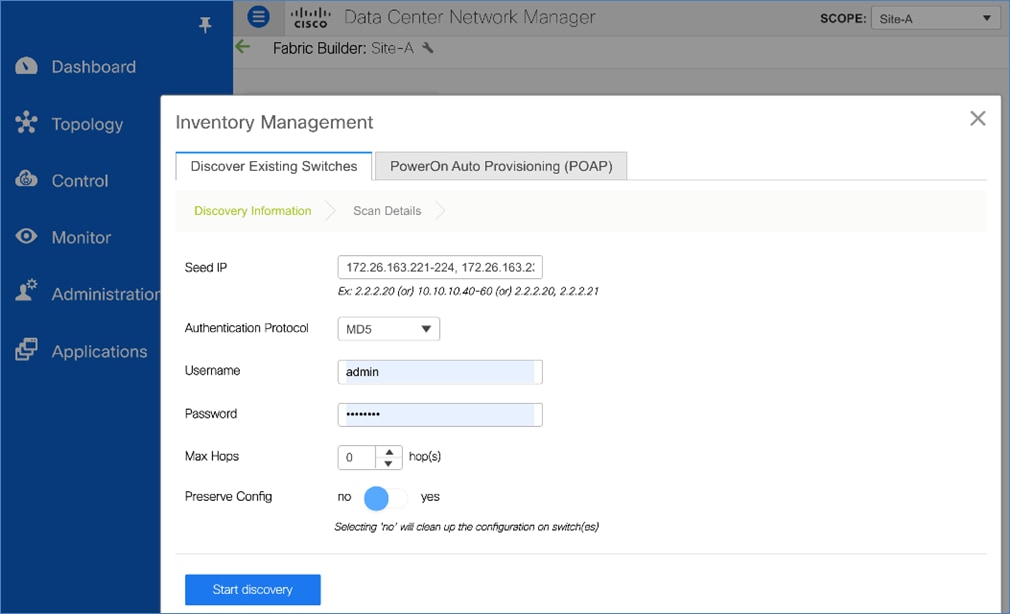This screenshot has width=1010, height=614.
Task: Click the pin icon in the sidebar
Action: [x=205, y=25]
